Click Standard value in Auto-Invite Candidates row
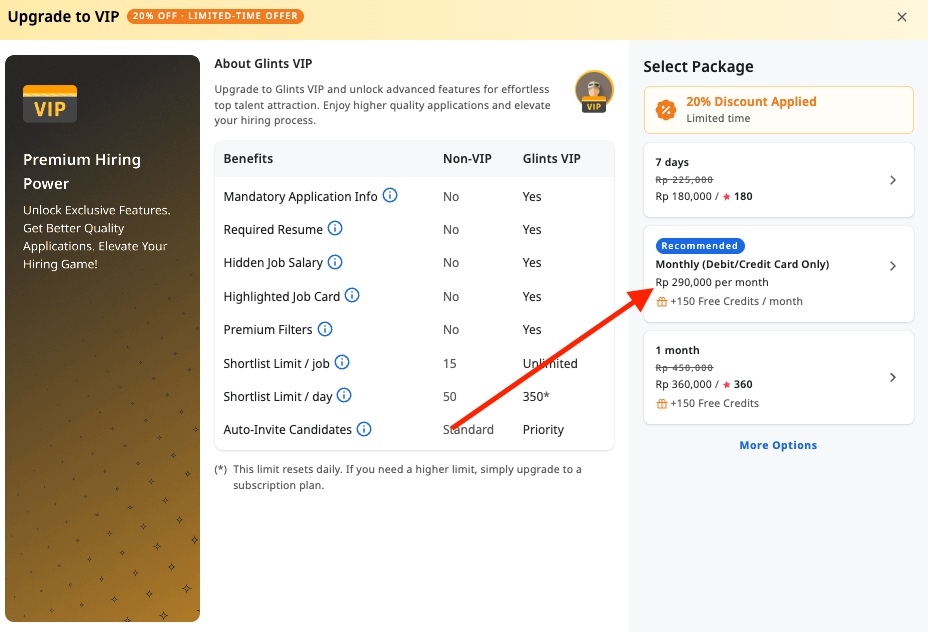Image resolution: width=928 pixels, height=632 pixels. [468, 430]
